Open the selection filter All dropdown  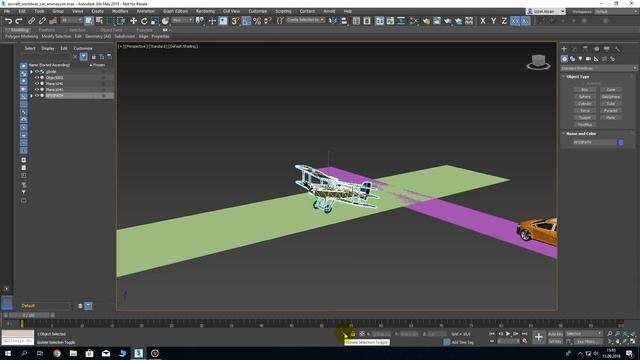71,20
